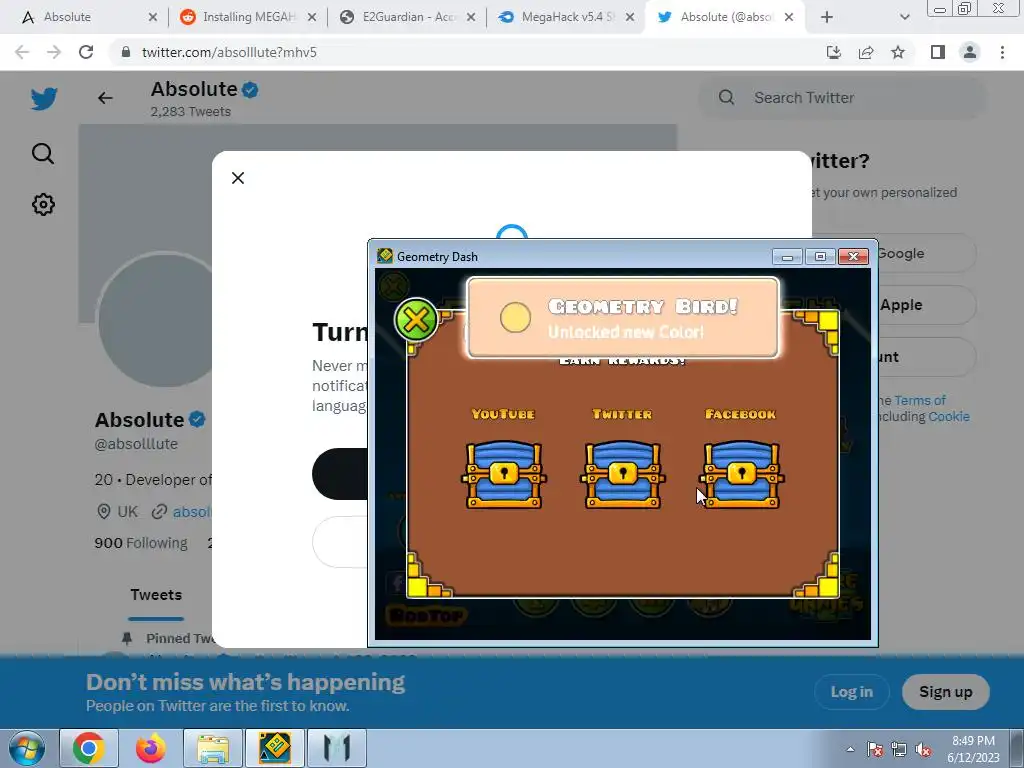
Task: Open the Chrome profile icon
Action: tap(970, 52)
